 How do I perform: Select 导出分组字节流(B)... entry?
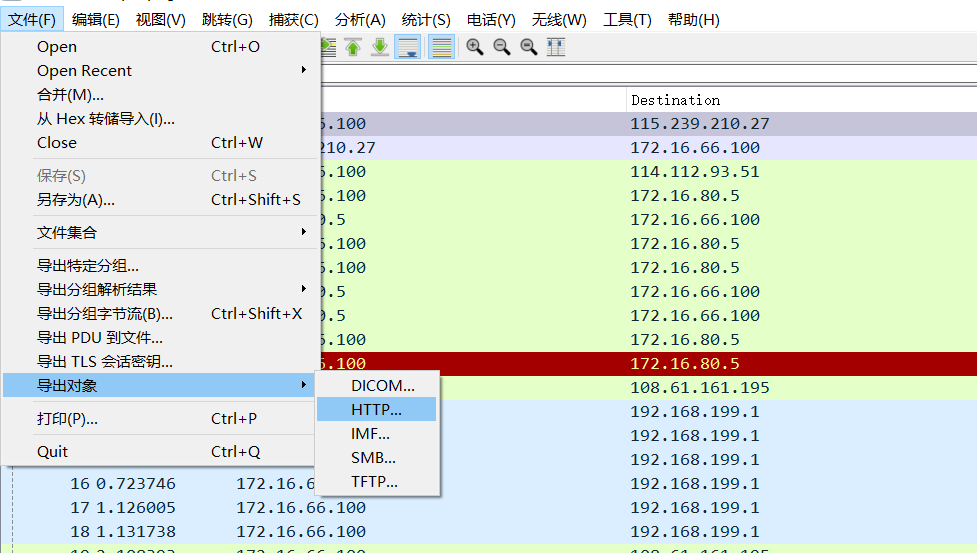point(160,313)
